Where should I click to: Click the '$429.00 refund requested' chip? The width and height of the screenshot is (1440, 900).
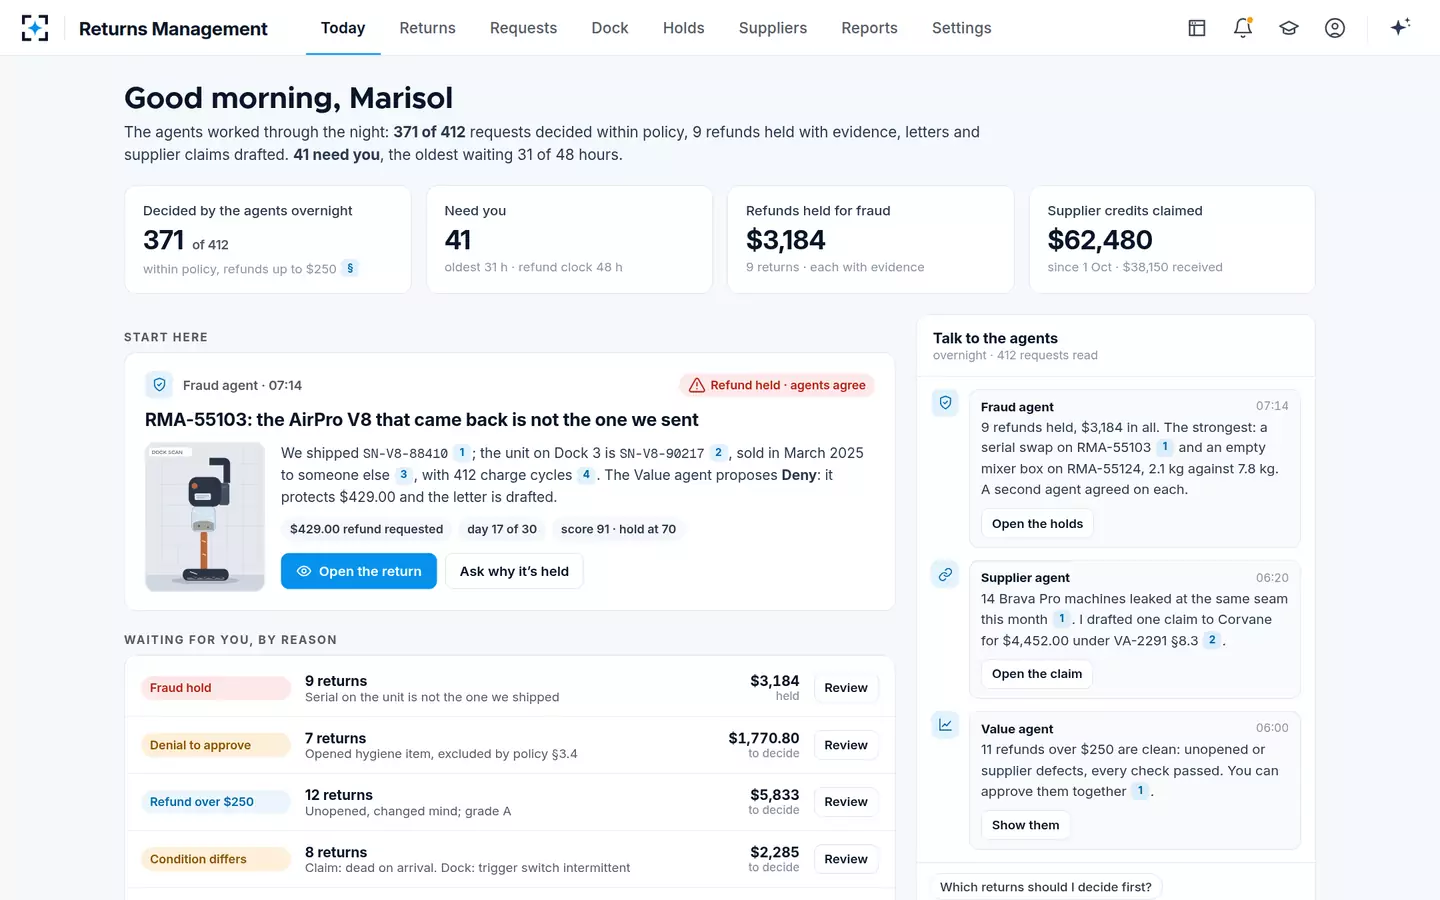click(366, 529)
